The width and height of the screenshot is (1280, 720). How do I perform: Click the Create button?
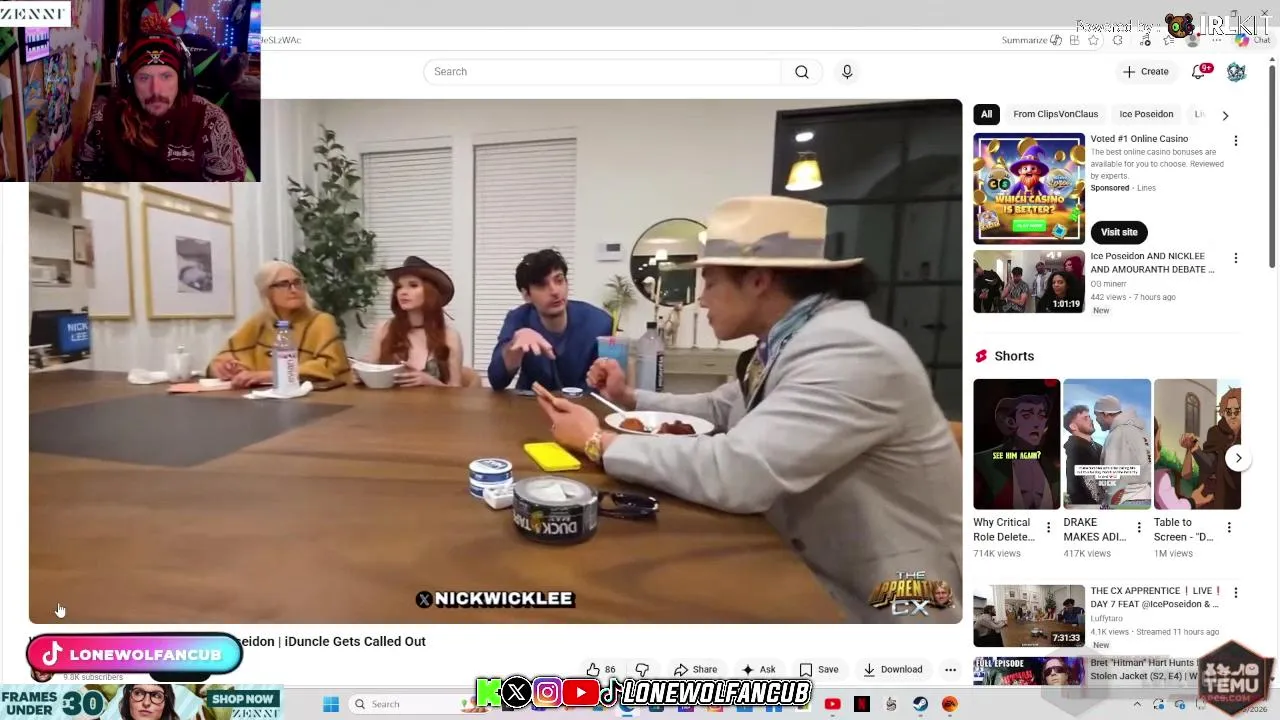click(1145, 72)
